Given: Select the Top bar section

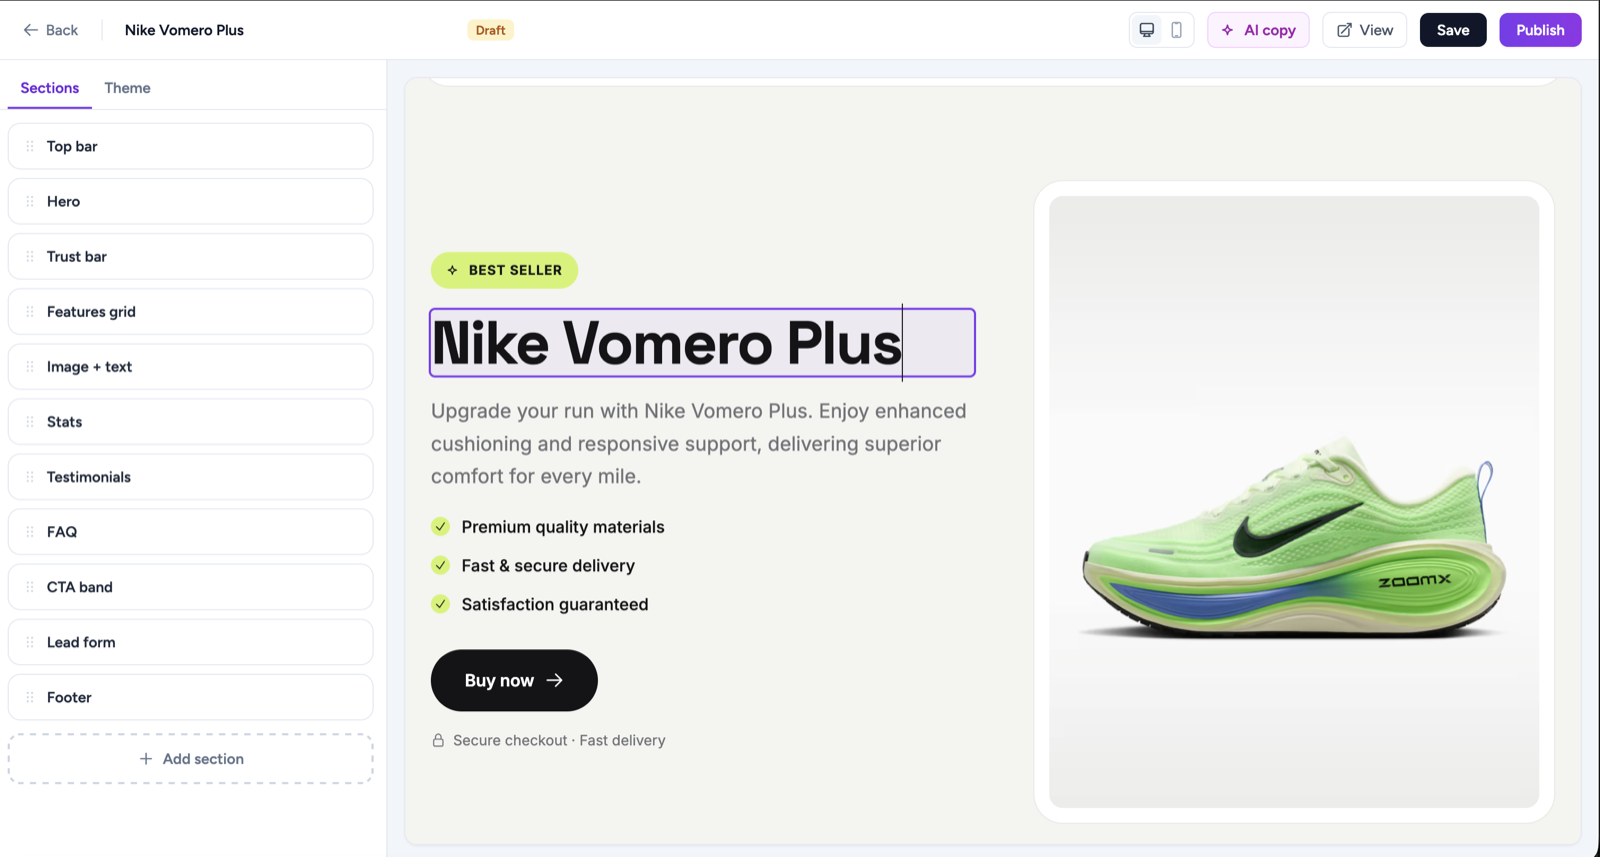Looking at the screenshot, I should (x=191, y=146).
